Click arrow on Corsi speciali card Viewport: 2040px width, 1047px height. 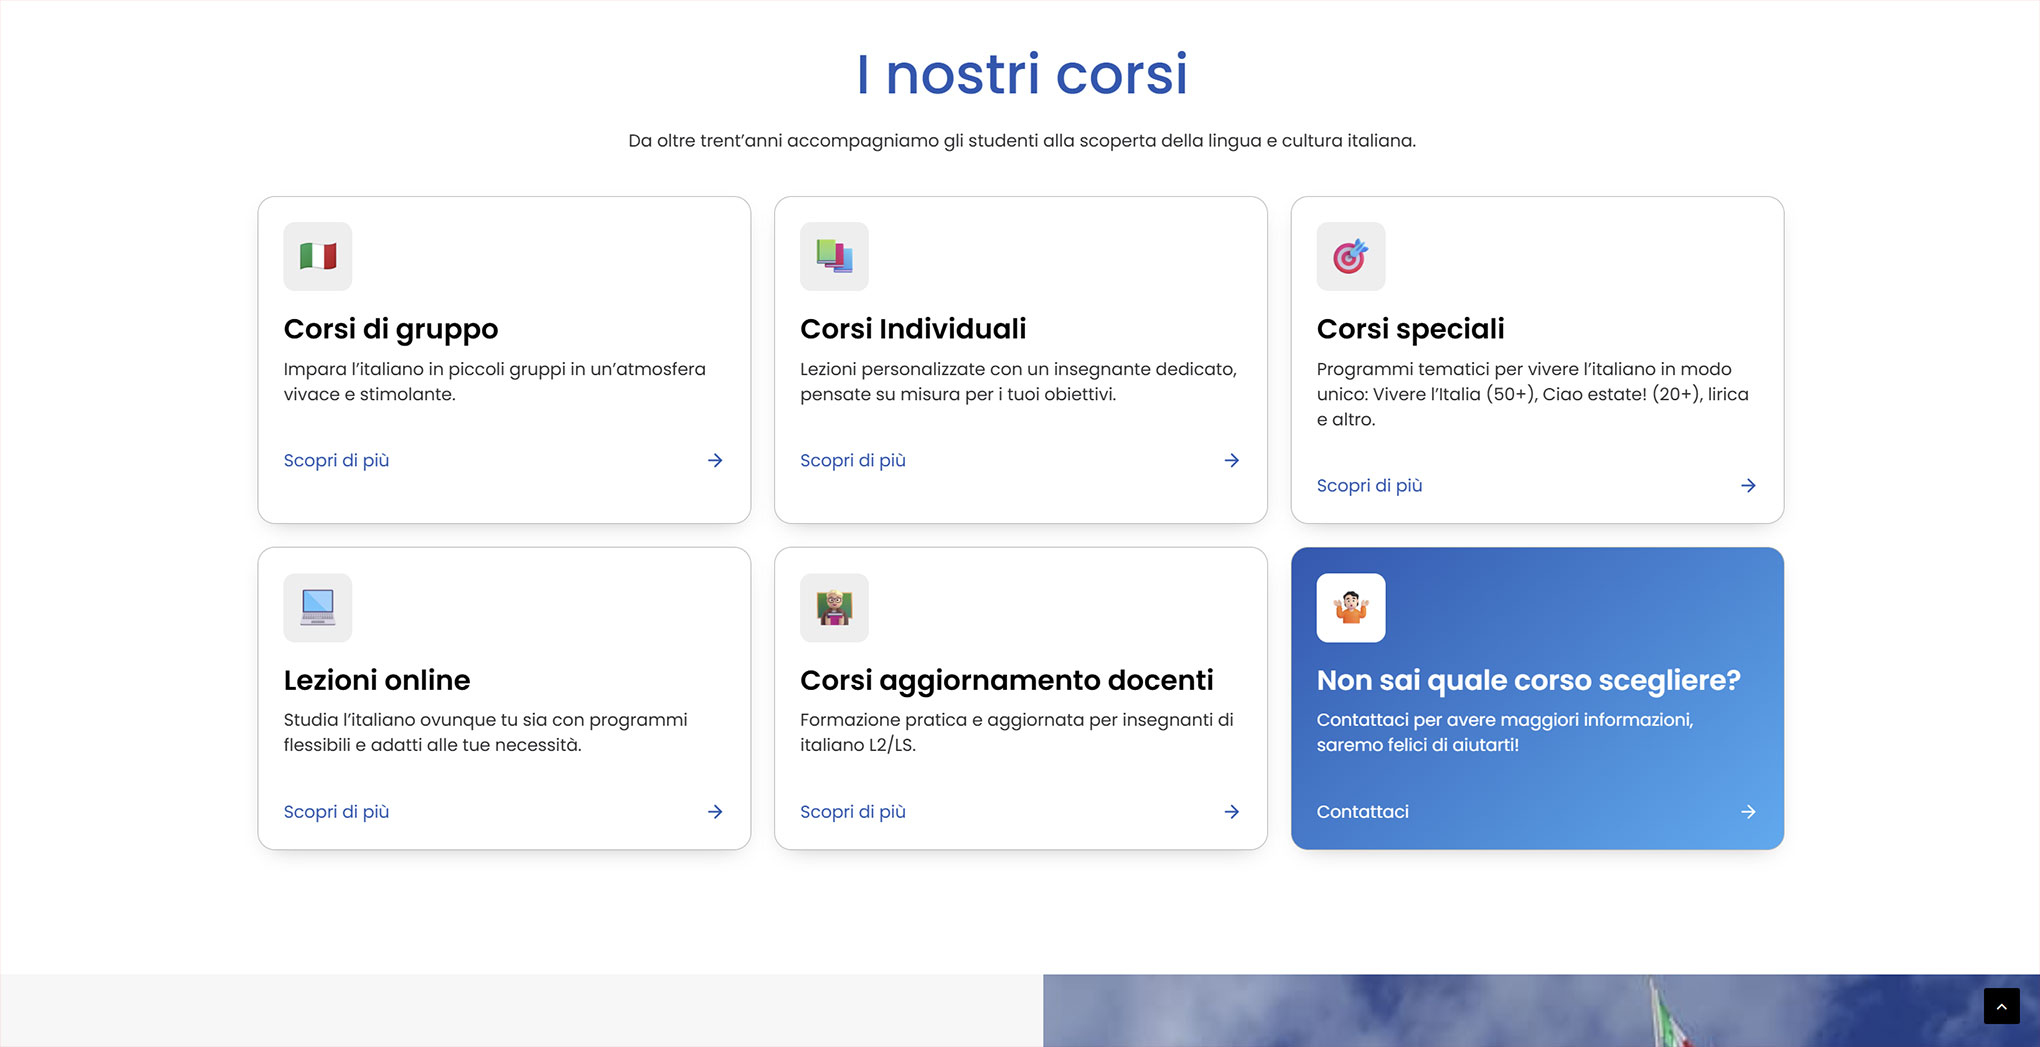(x=1747, y=486)
